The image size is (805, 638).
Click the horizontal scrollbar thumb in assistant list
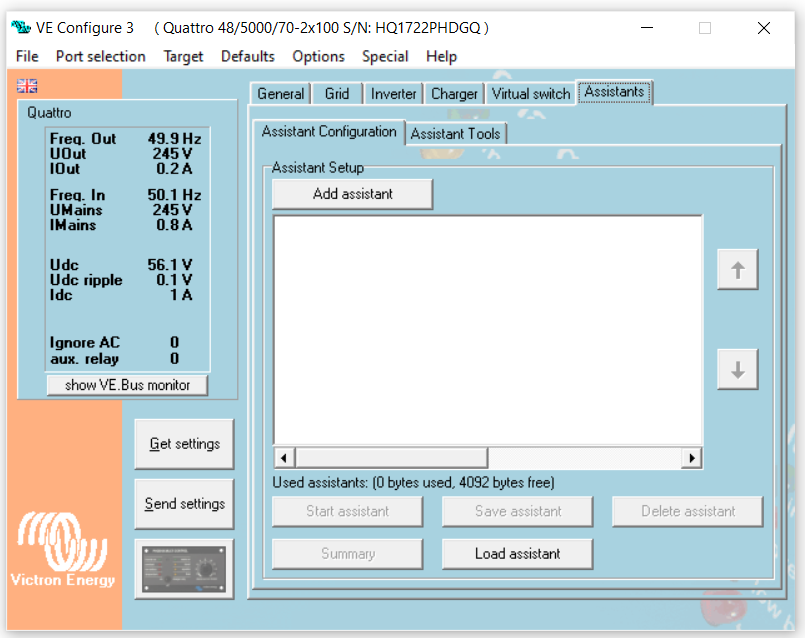(x=391, y=457)
